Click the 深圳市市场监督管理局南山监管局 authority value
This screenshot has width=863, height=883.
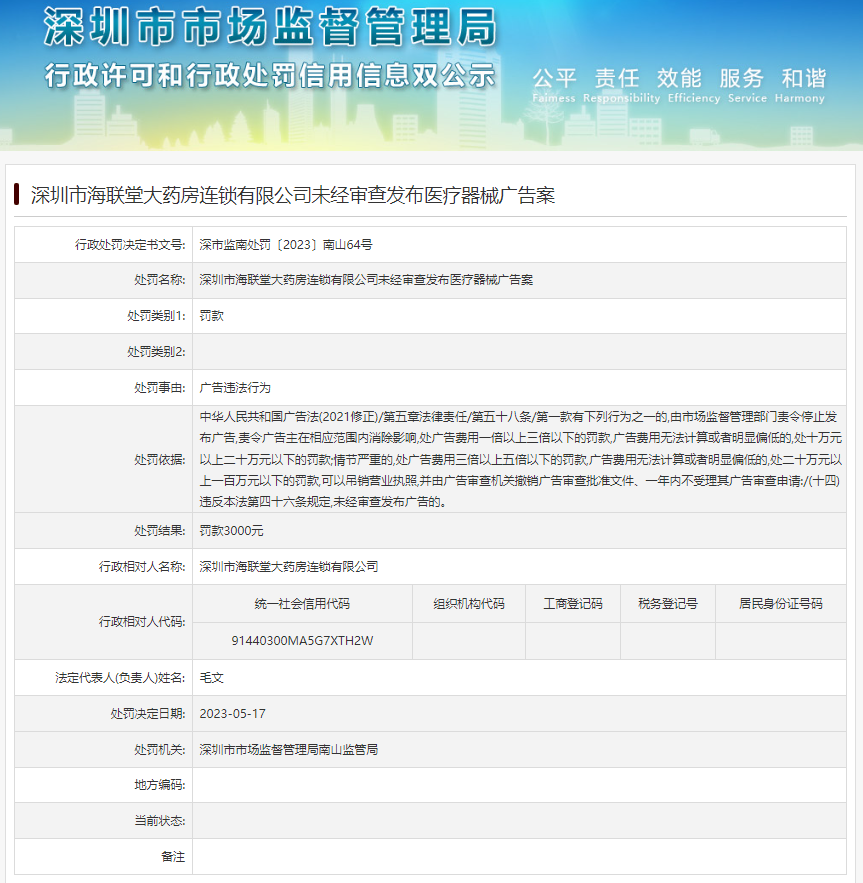click(x=289, y=749)
